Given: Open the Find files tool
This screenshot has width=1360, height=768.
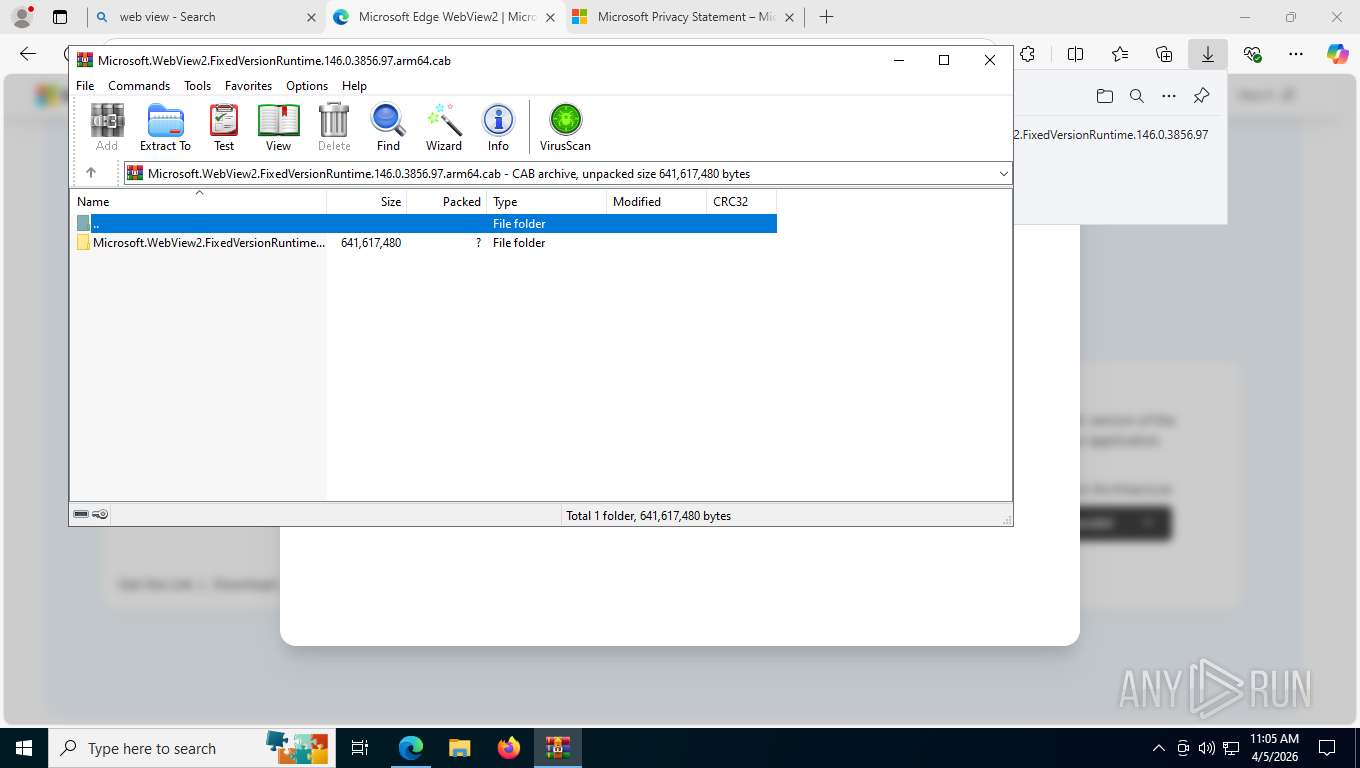Looking at the screenshot, I should [x=388, y=127].
